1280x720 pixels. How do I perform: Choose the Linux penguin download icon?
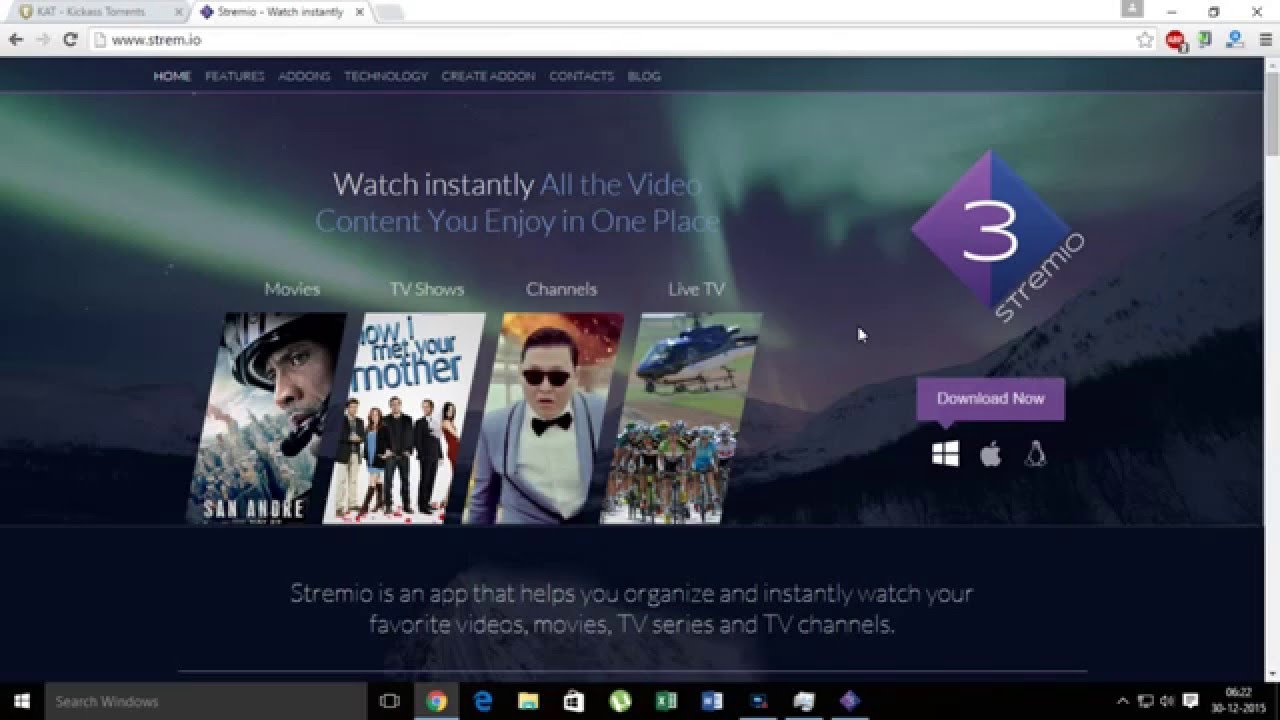[x=1035, y=454]
